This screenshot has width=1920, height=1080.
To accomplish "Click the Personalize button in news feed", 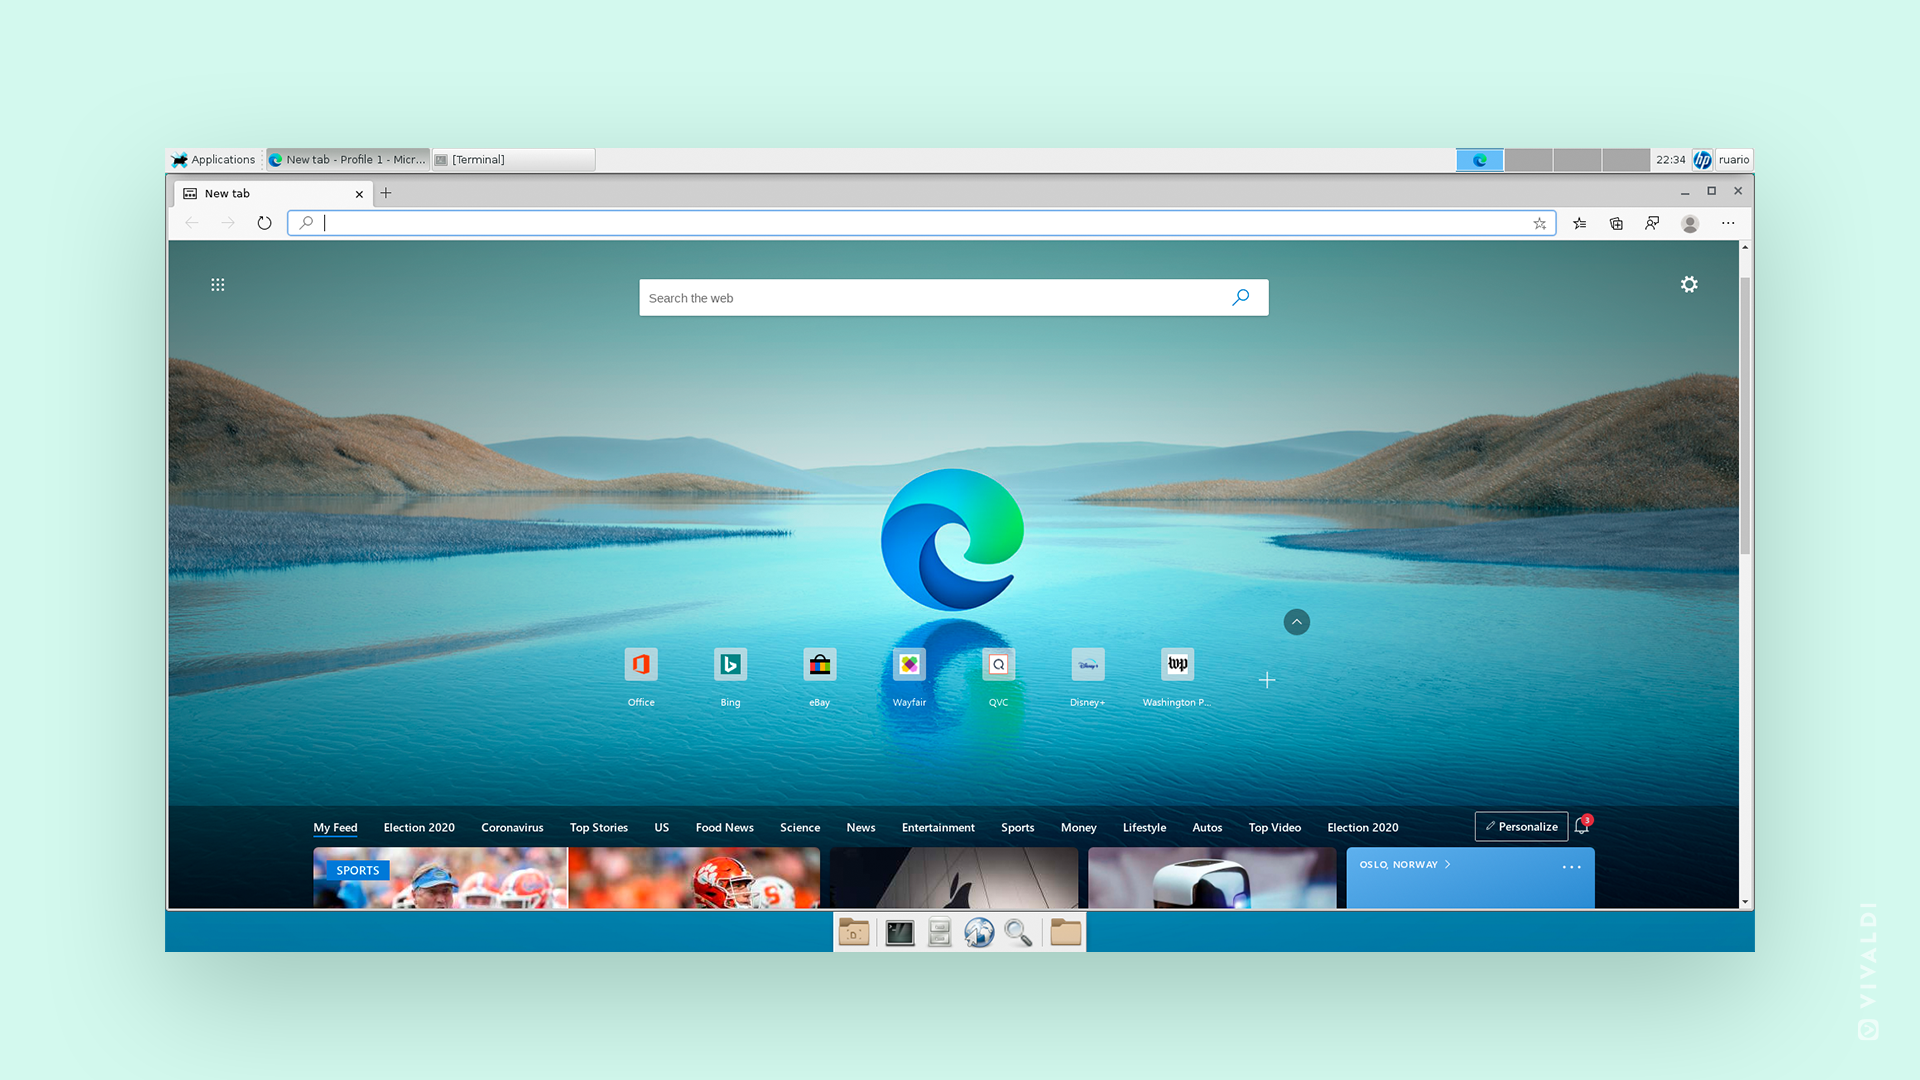I will coord(1519,825).
